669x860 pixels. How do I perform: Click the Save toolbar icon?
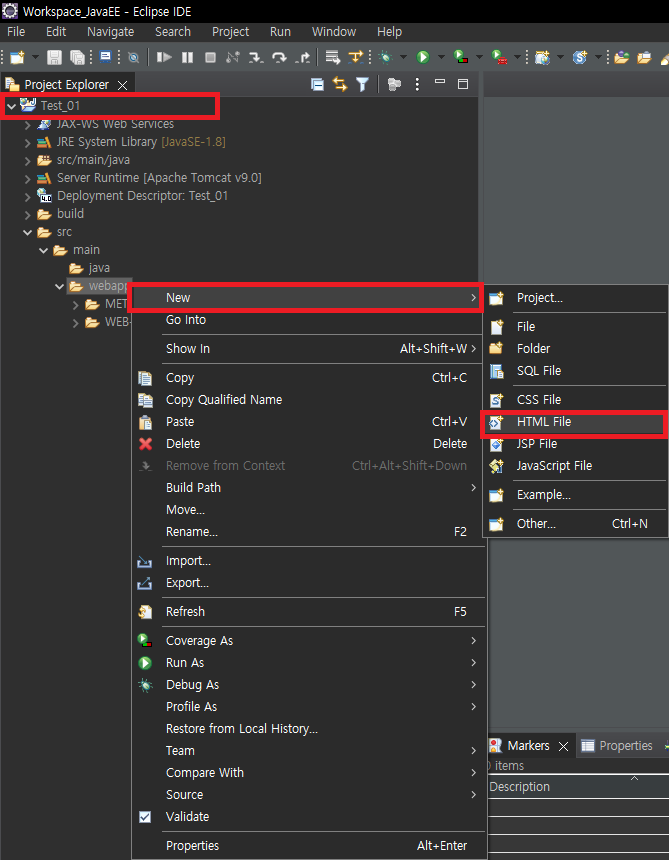[54, 57]
